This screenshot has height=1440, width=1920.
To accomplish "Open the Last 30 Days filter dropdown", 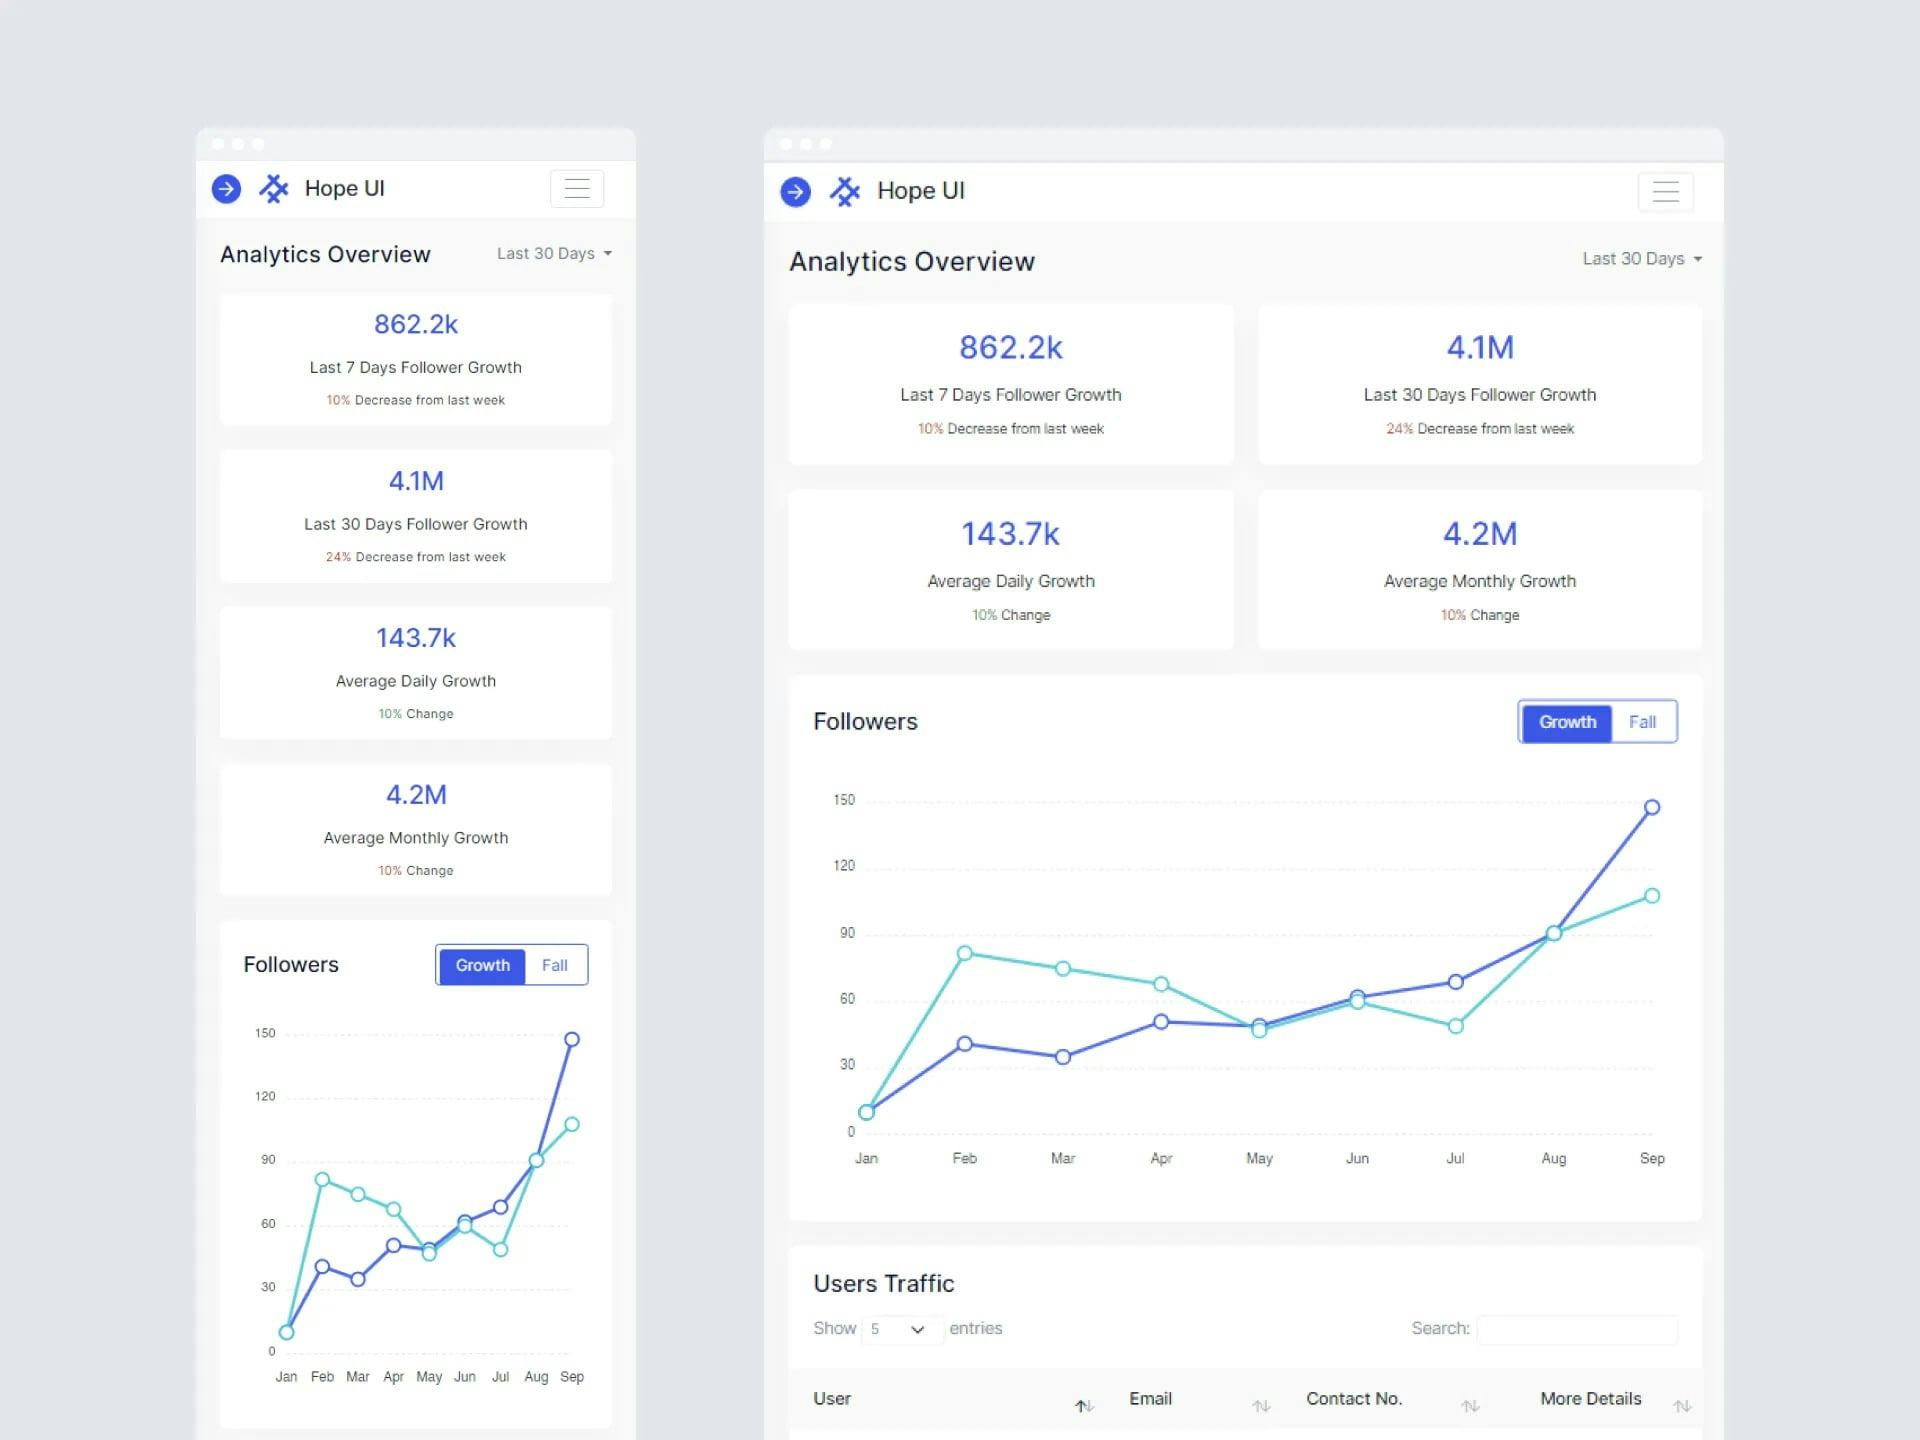I will click(1640, 258).
